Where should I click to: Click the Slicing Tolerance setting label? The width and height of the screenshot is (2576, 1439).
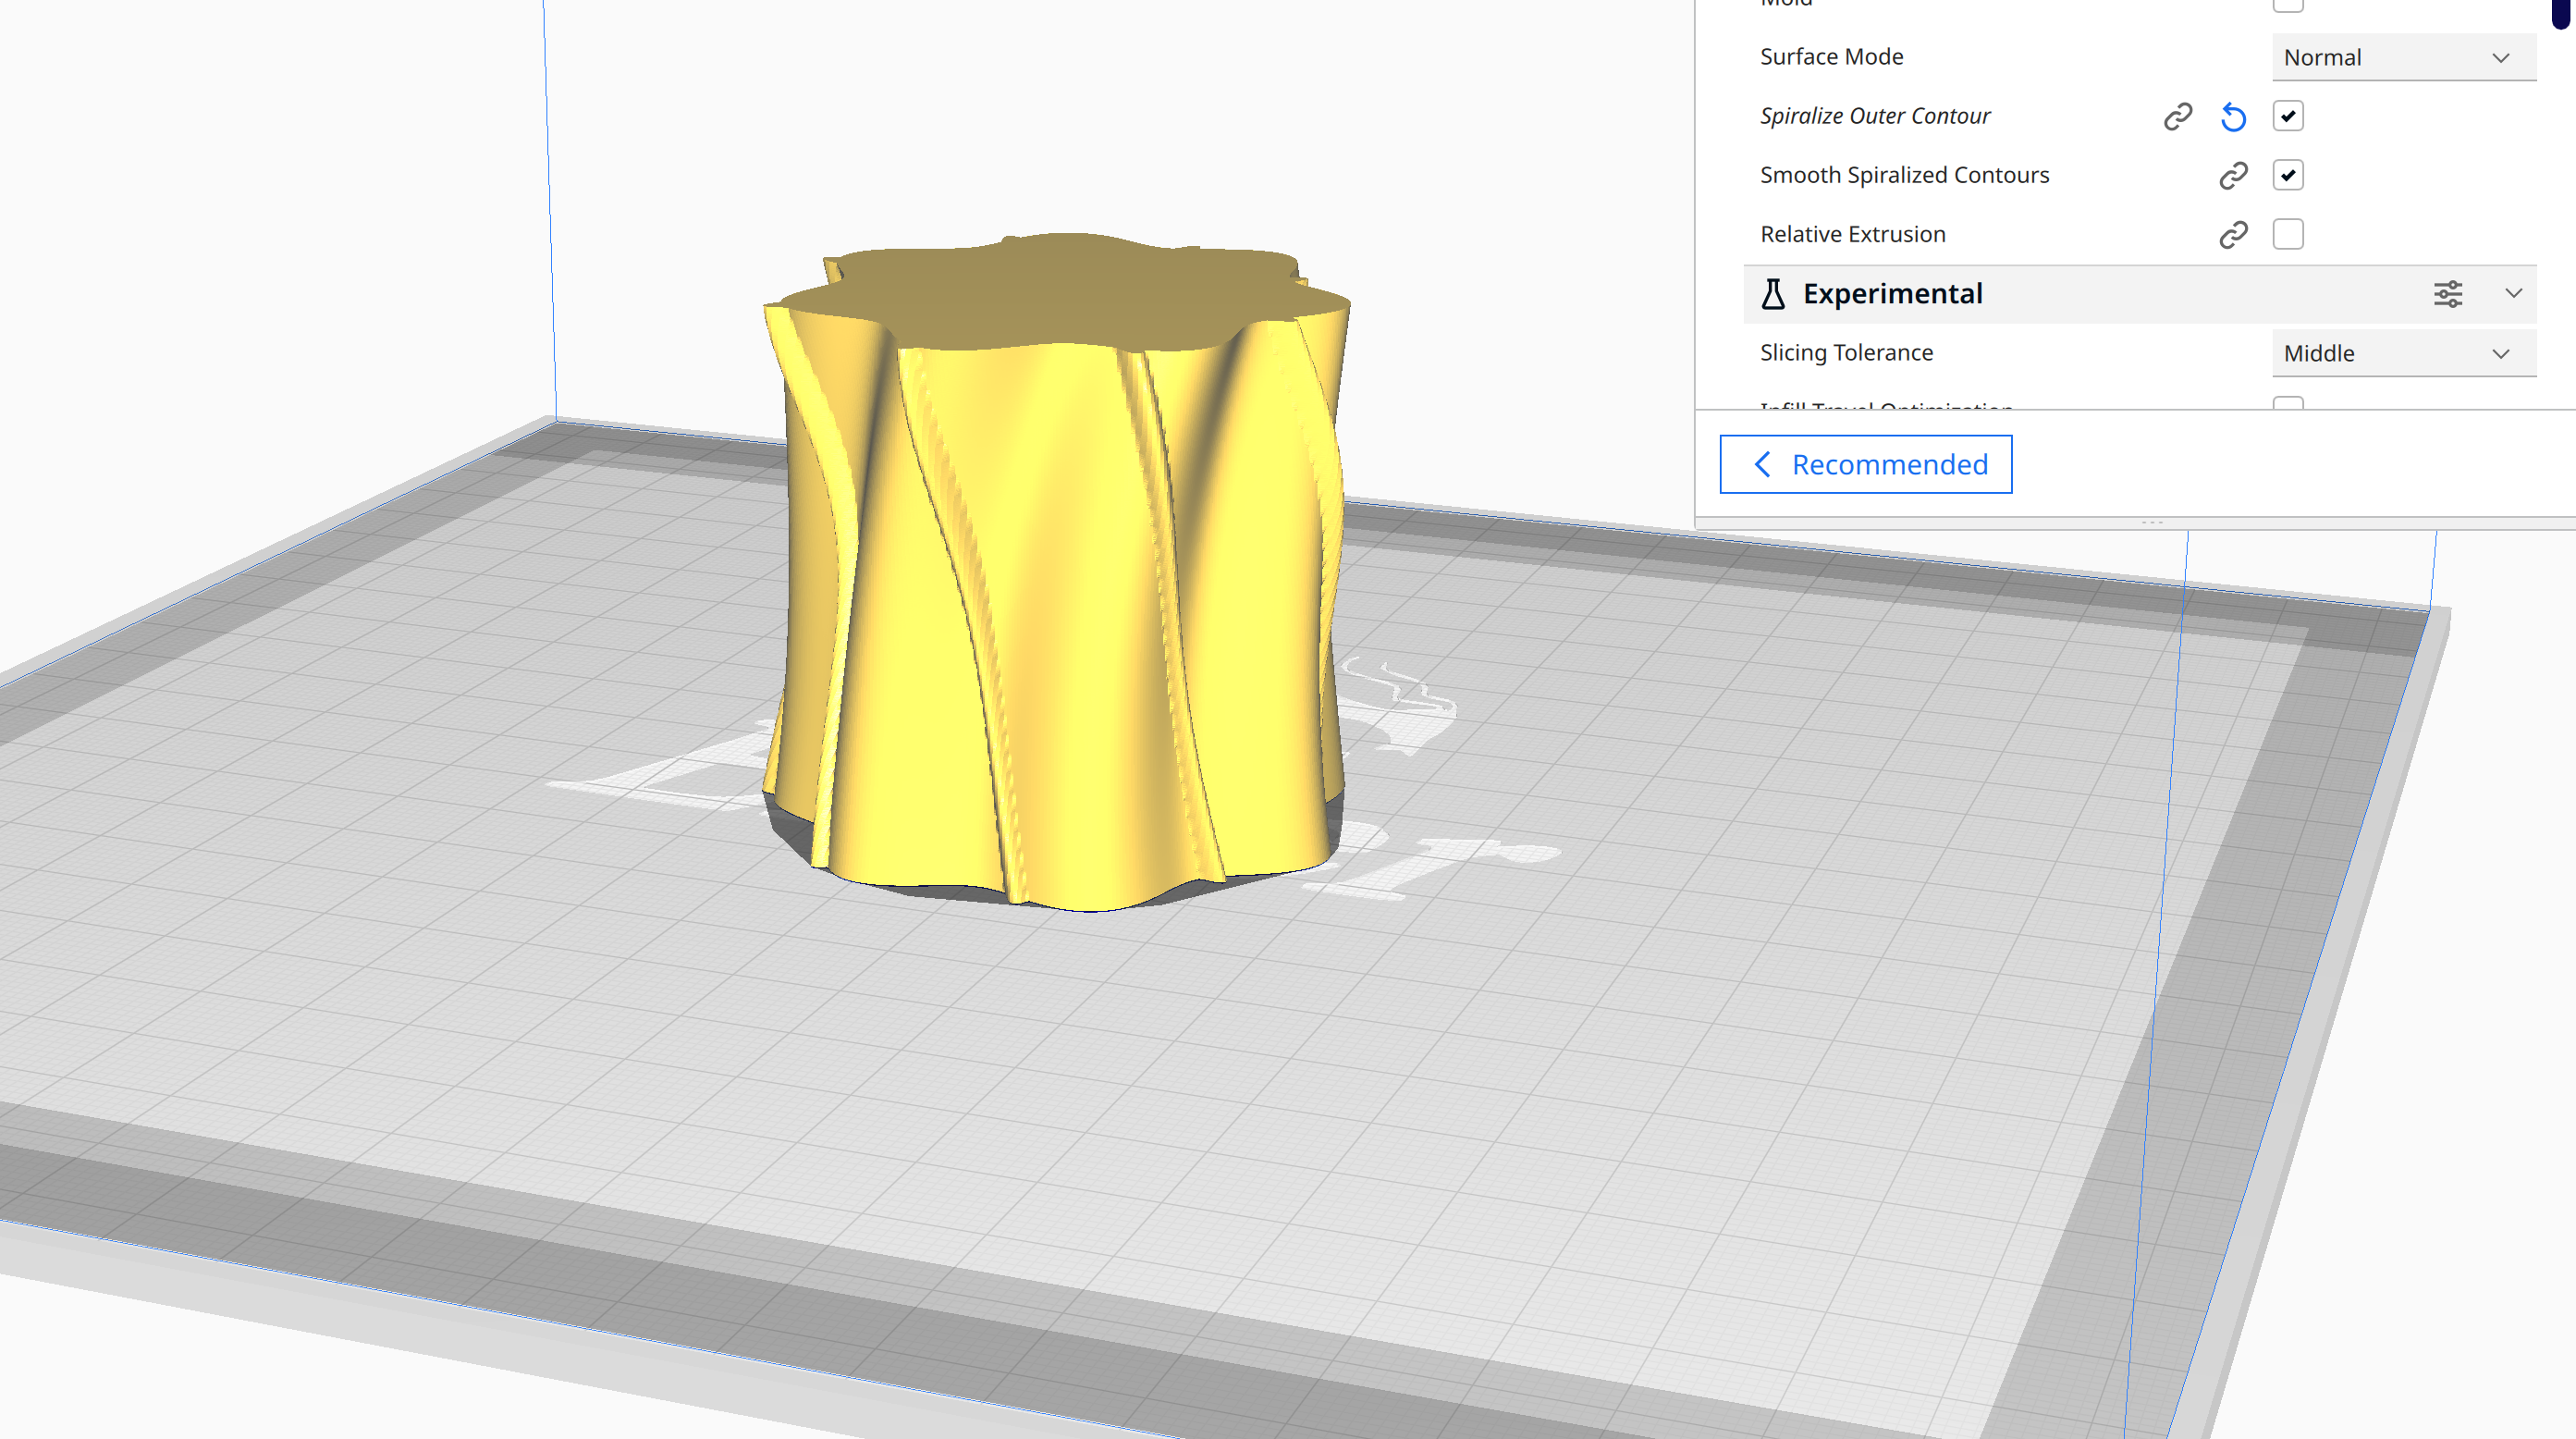pyautogui.click(x=1846, y=353)
